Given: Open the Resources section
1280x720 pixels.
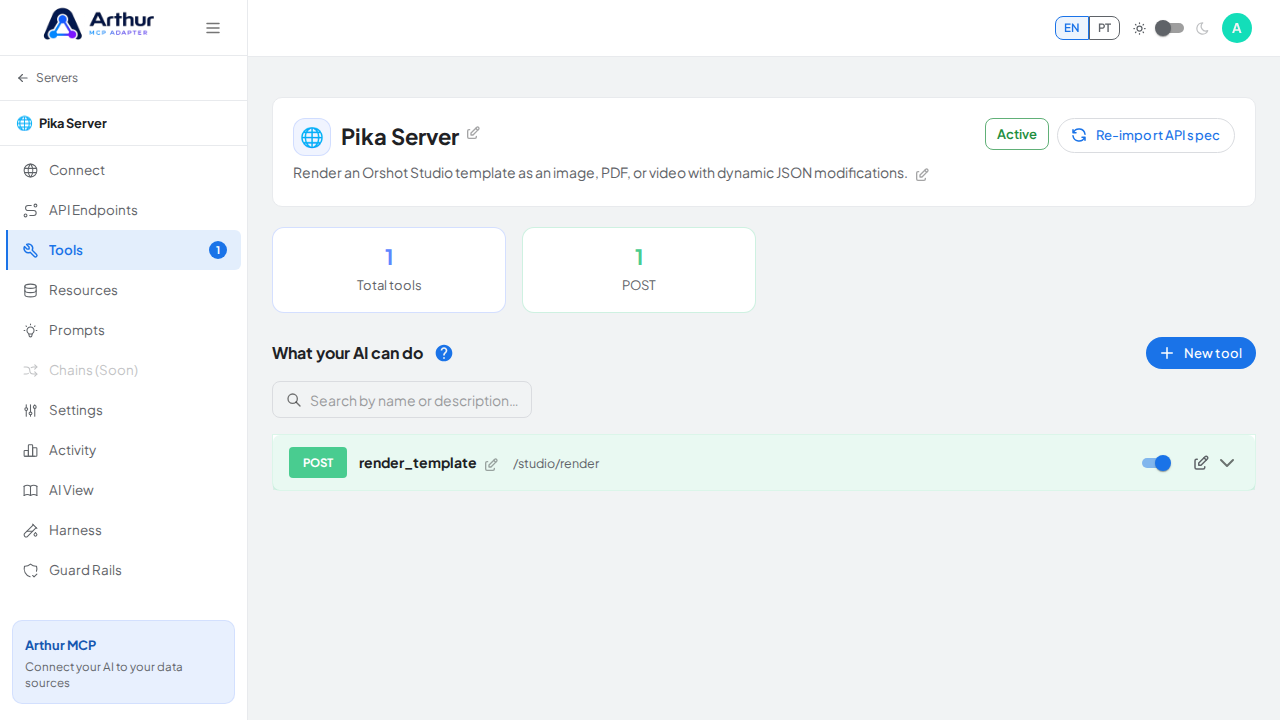Looking at the screenshot, I should point(123,290).
